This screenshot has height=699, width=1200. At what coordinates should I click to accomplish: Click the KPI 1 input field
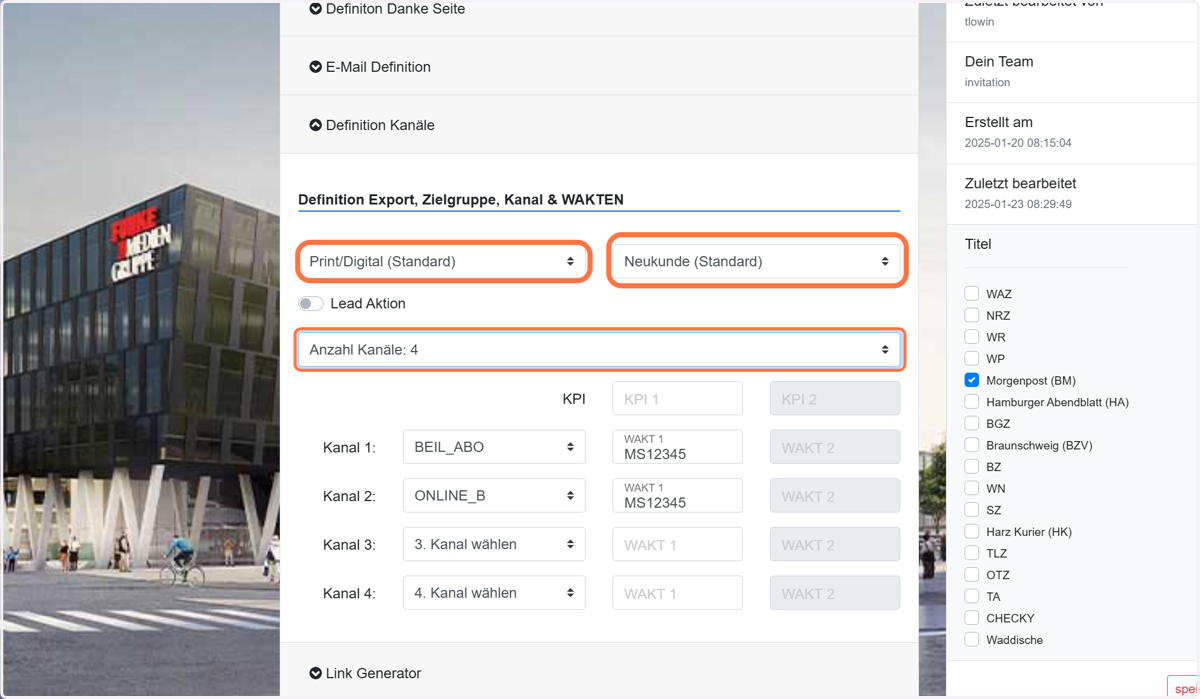(x=677, y=398)
